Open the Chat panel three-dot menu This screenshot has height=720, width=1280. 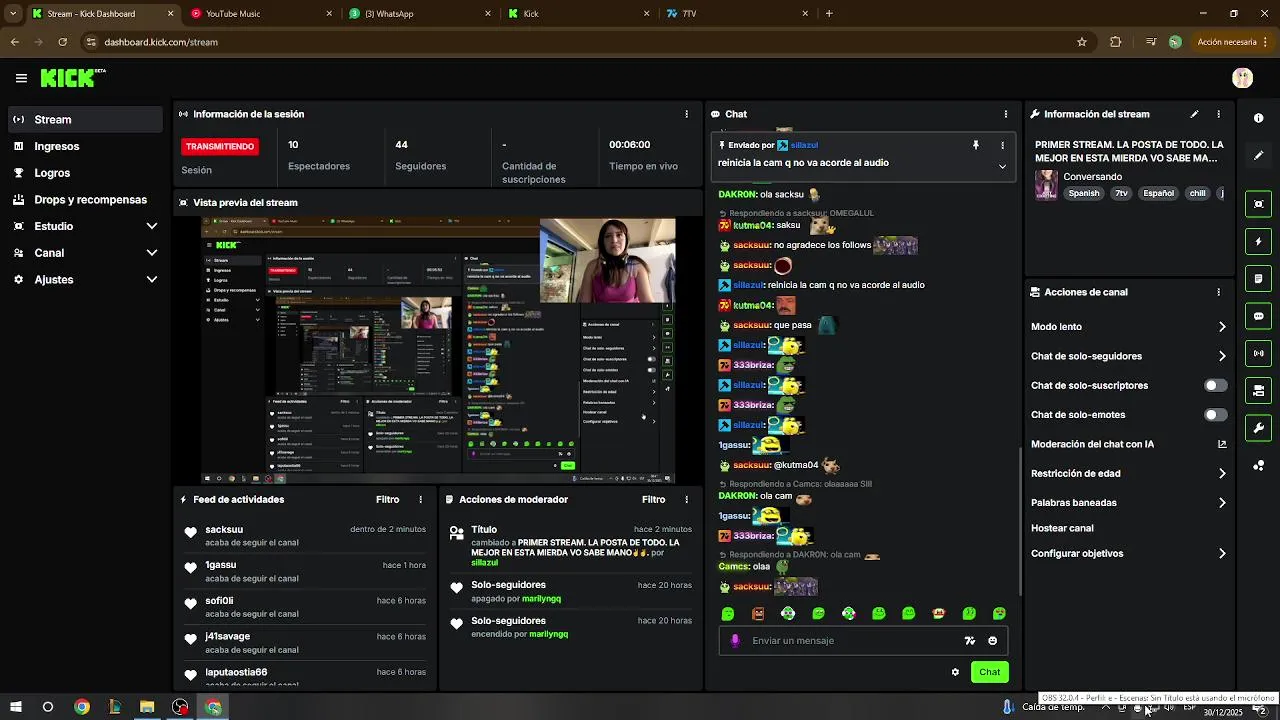point(1005,114)
